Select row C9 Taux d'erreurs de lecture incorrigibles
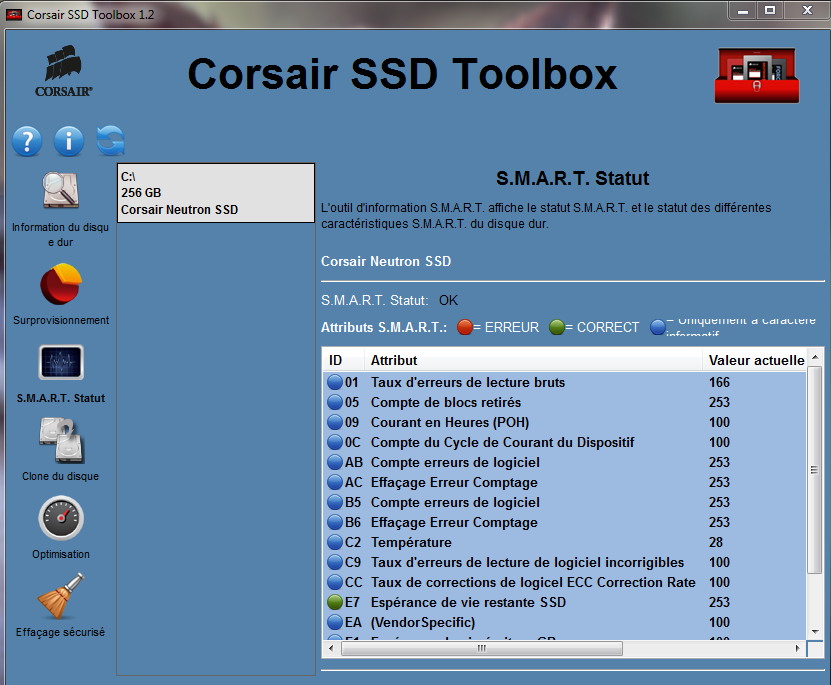Screen dimensions: 831x685 click(x=564, y=563)
